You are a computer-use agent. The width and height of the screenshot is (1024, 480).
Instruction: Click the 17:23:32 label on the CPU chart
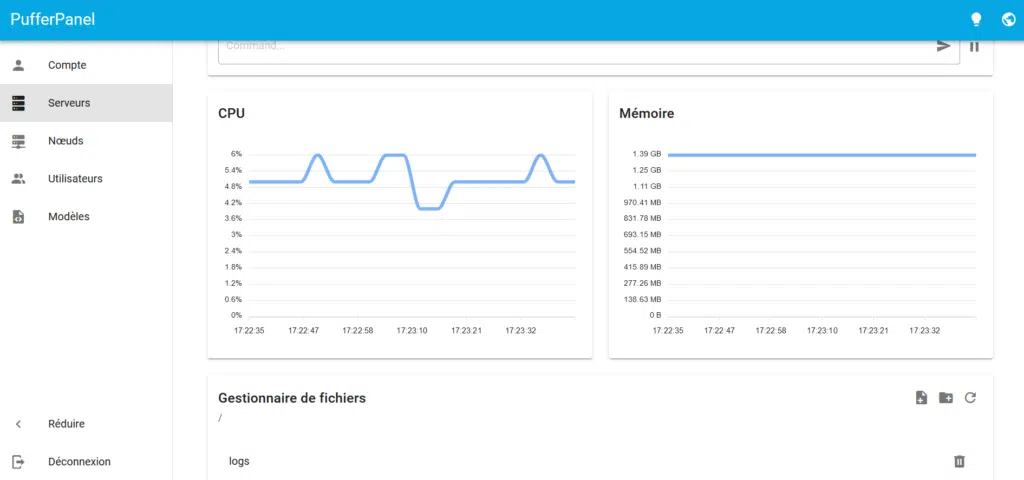click(520, 330)
